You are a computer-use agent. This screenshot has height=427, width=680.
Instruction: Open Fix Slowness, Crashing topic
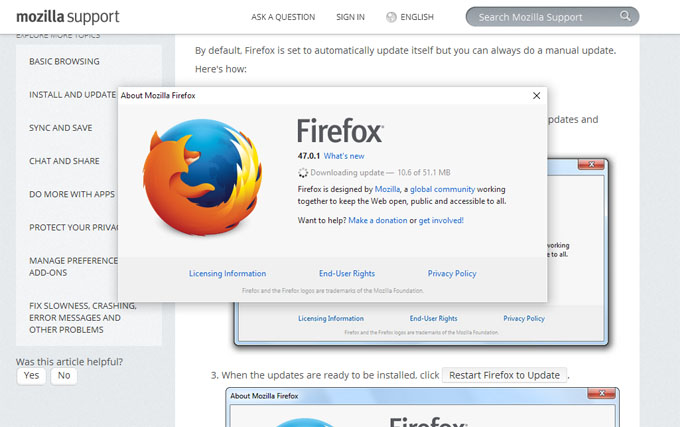[82, 318]
